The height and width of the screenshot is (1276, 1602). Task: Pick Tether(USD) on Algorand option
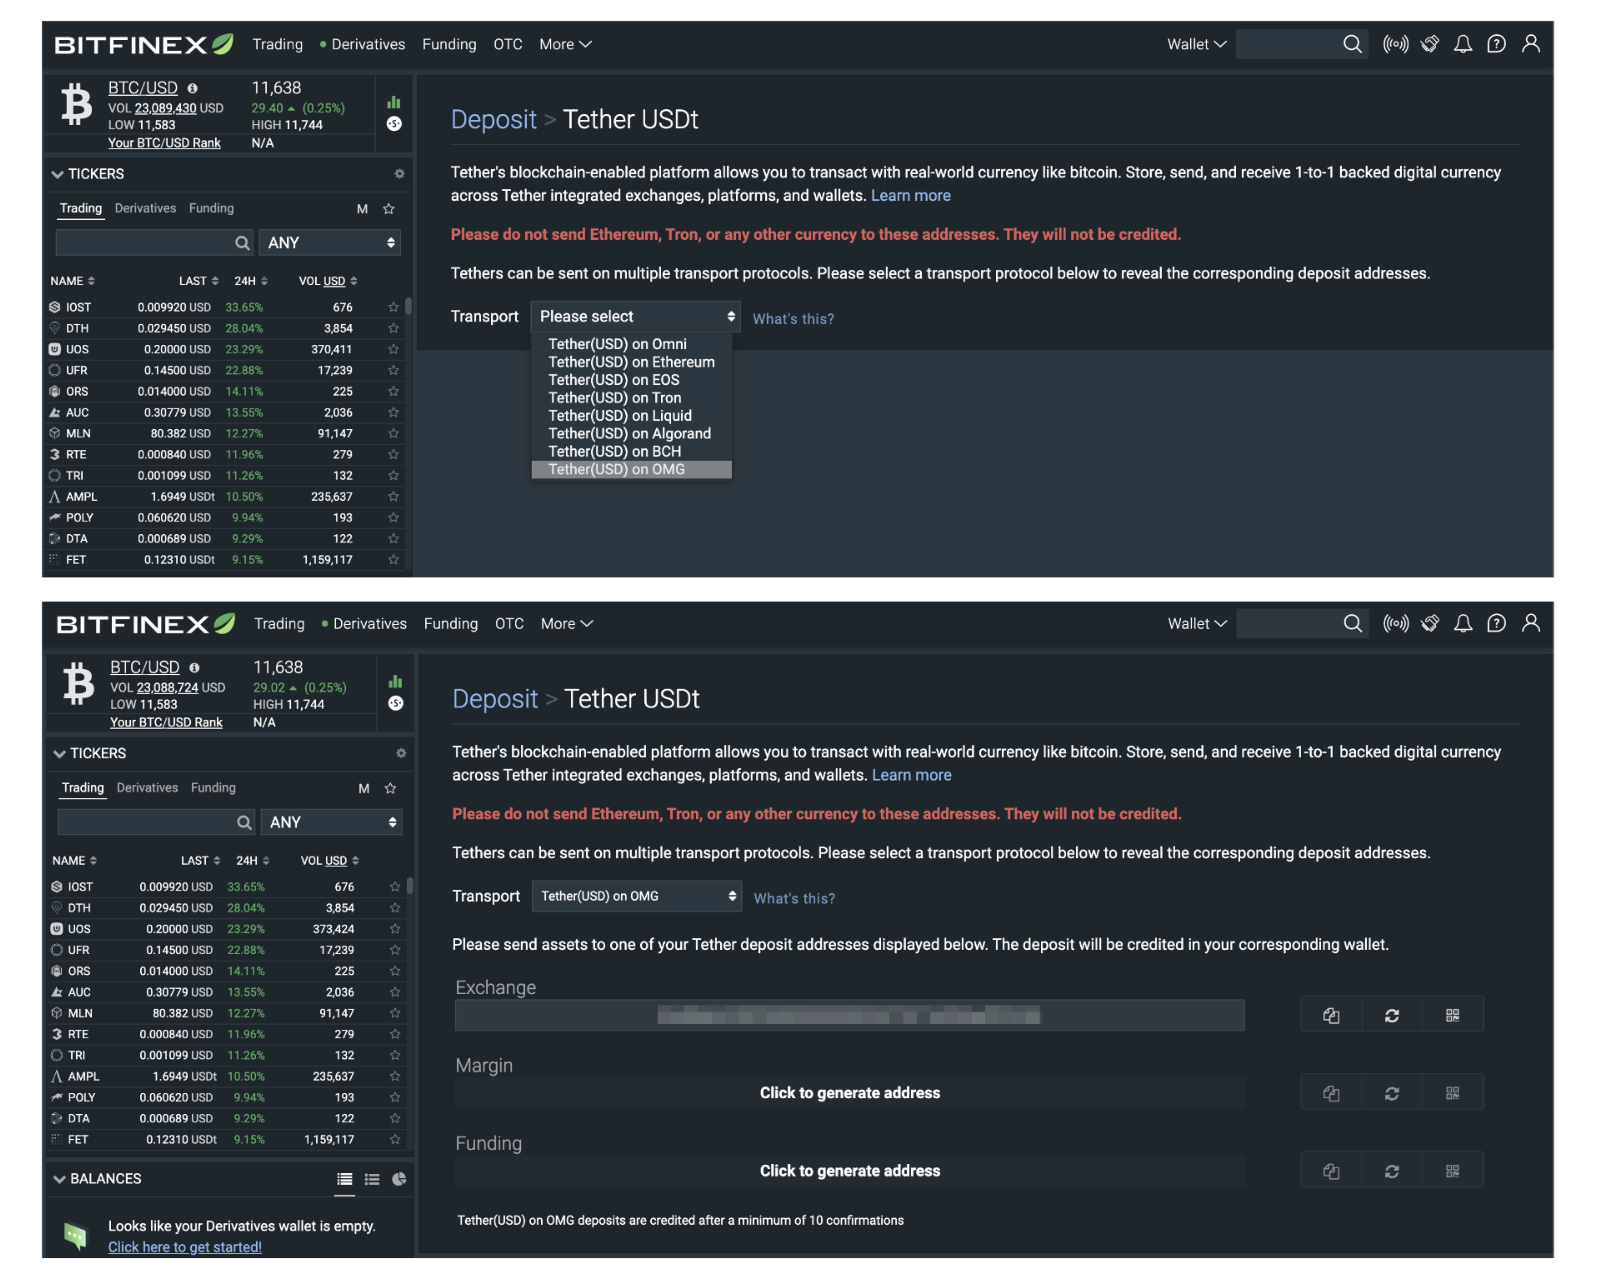pyautogui.click(x=631, y=434)
